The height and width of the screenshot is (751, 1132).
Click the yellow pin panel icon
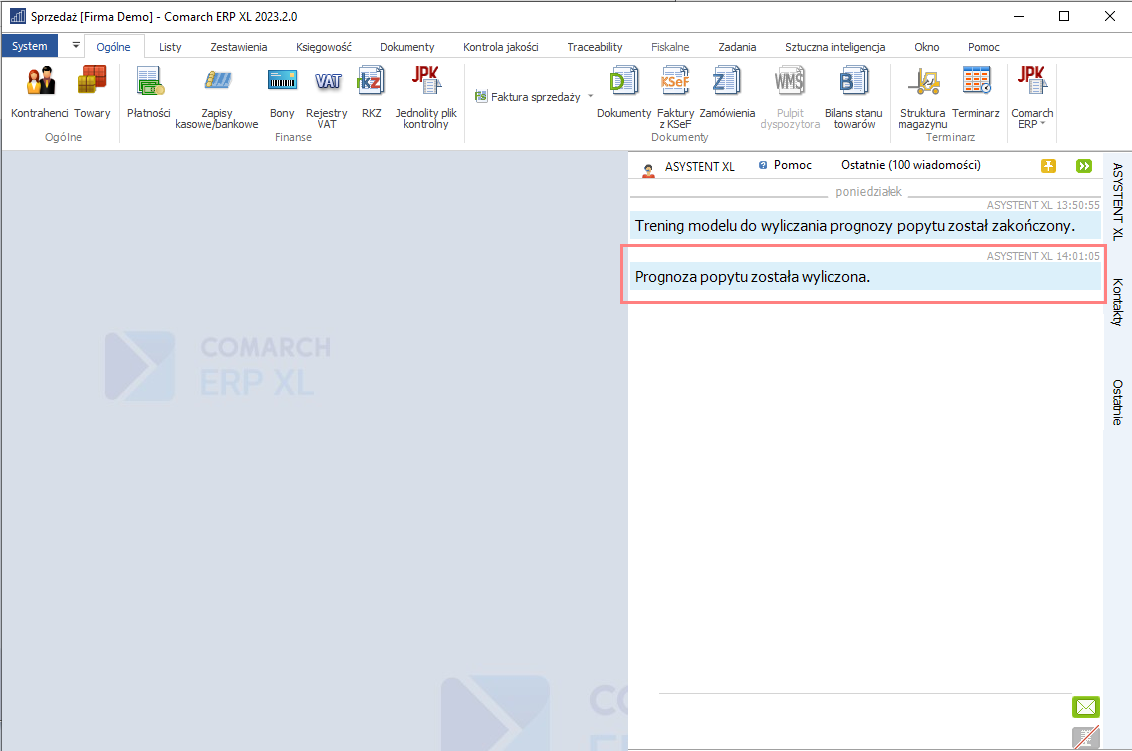(1048, 166)
